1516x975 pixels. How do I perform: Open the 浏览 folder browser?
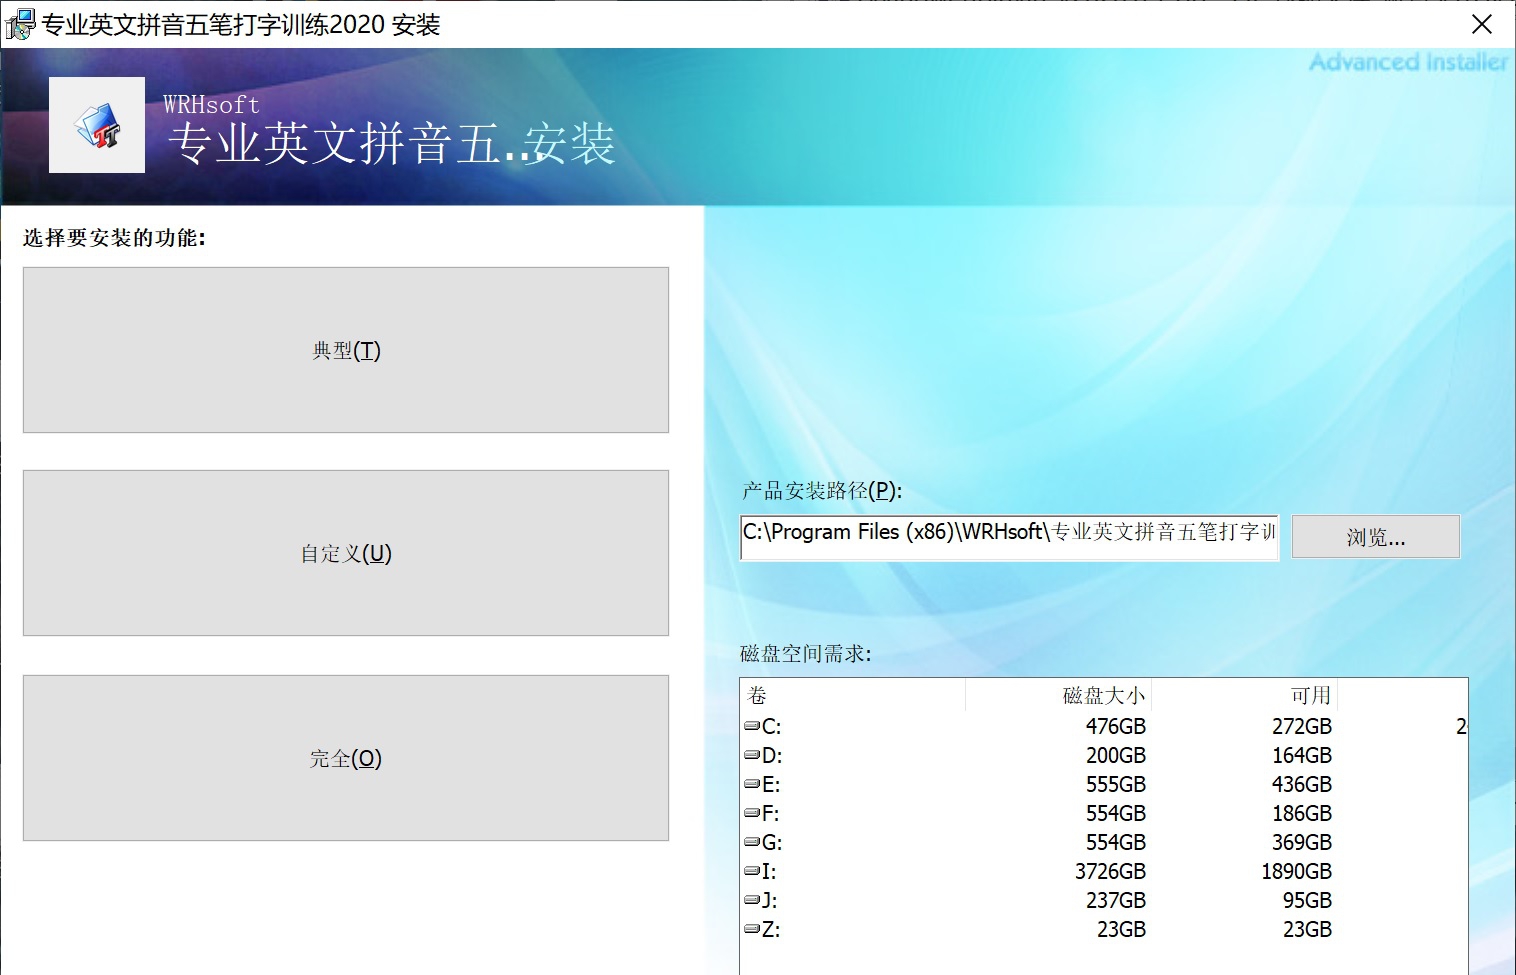coord(1375,536)
